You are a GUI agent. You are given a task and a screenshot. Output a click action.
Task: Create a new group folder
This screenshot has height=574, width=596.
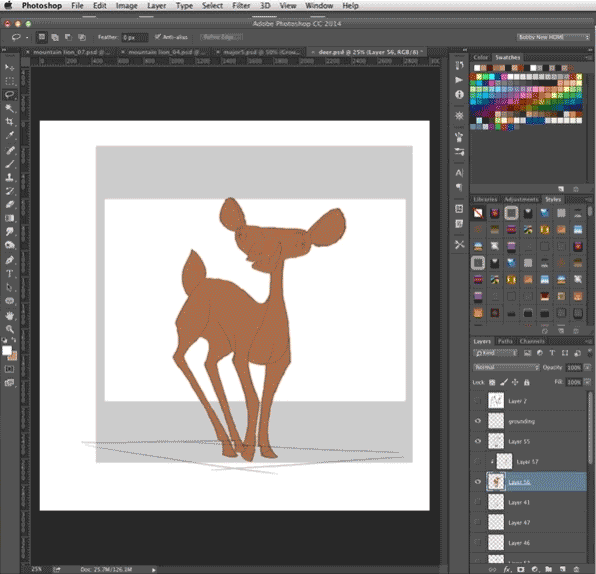point(548,569)
